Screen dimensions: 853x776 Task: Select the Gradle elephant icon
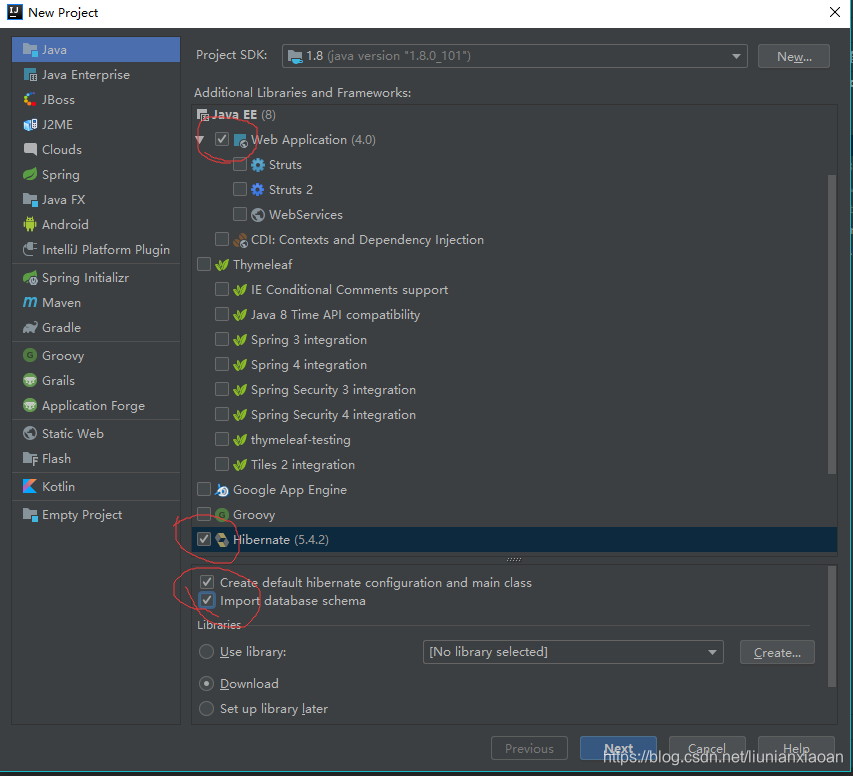[30, 327]
